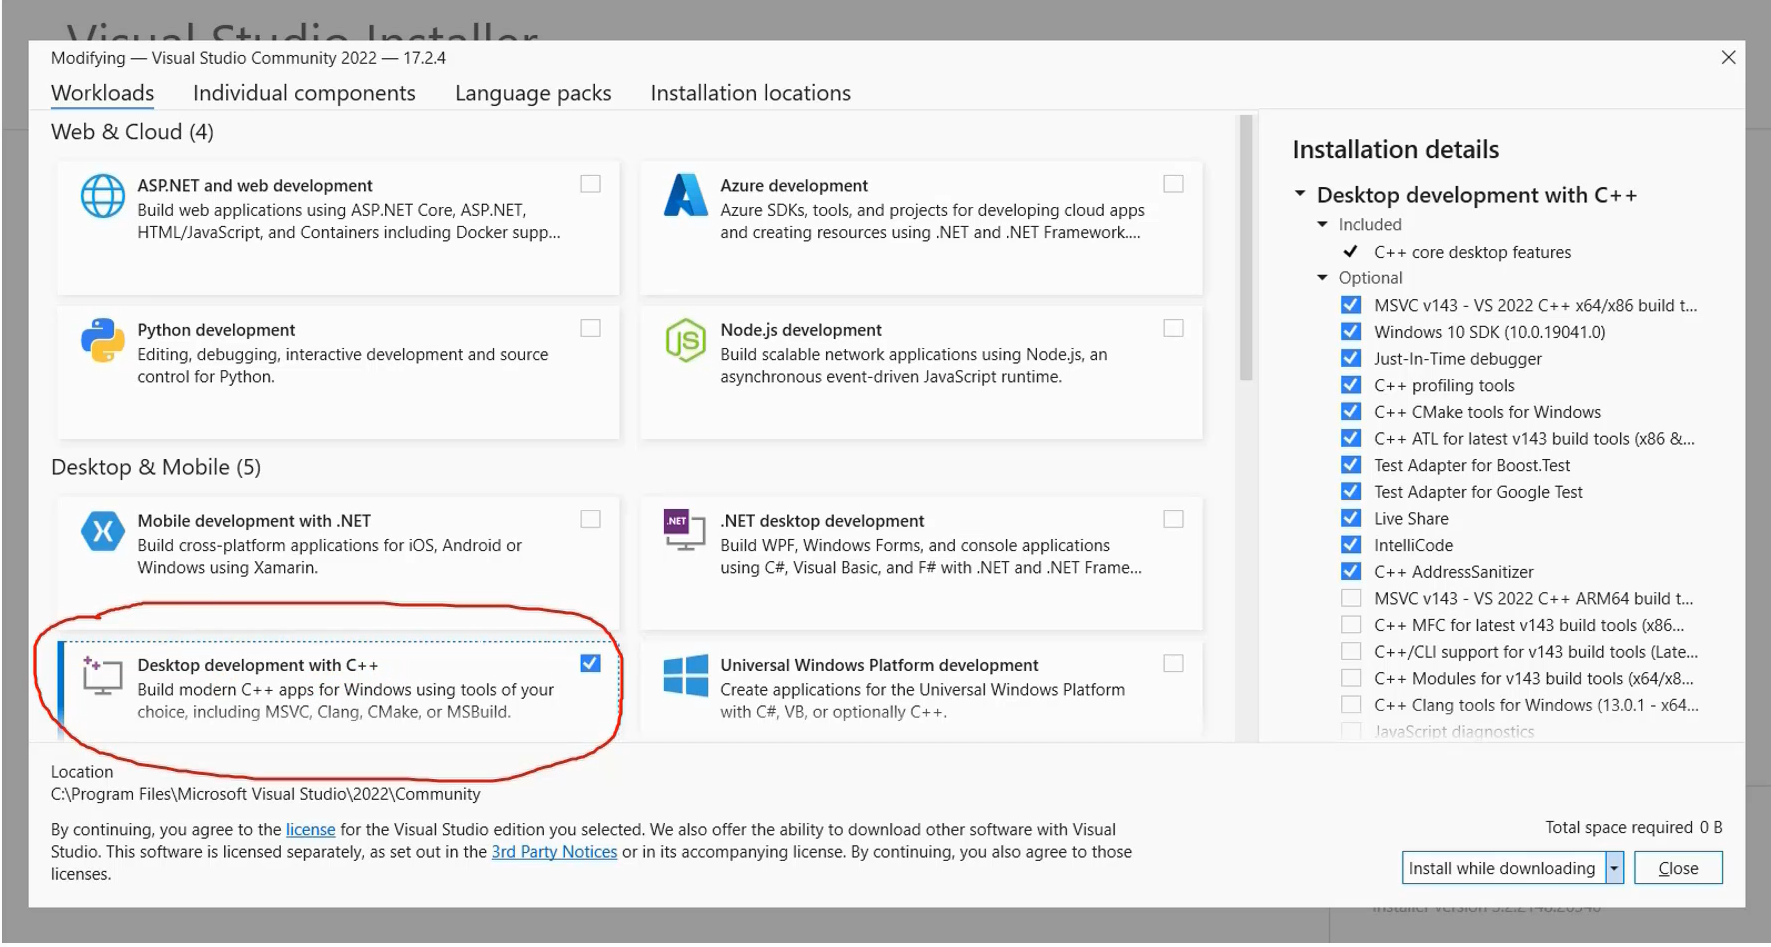Open the Language packs tab
The width and height of the screenshot is (1771, 947).
533,93
